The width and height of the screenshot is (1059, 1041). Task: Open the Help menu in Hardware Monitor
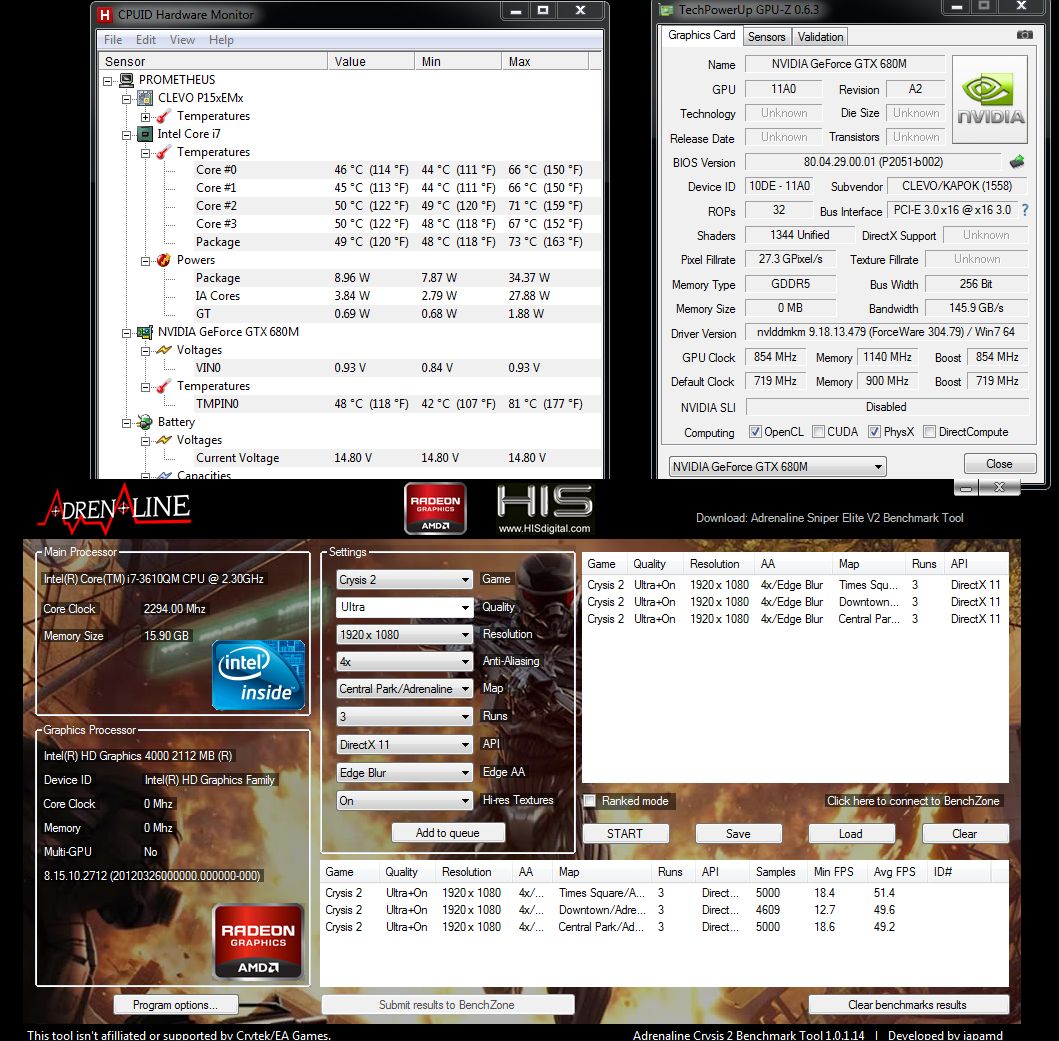click(x=221, y=40)
